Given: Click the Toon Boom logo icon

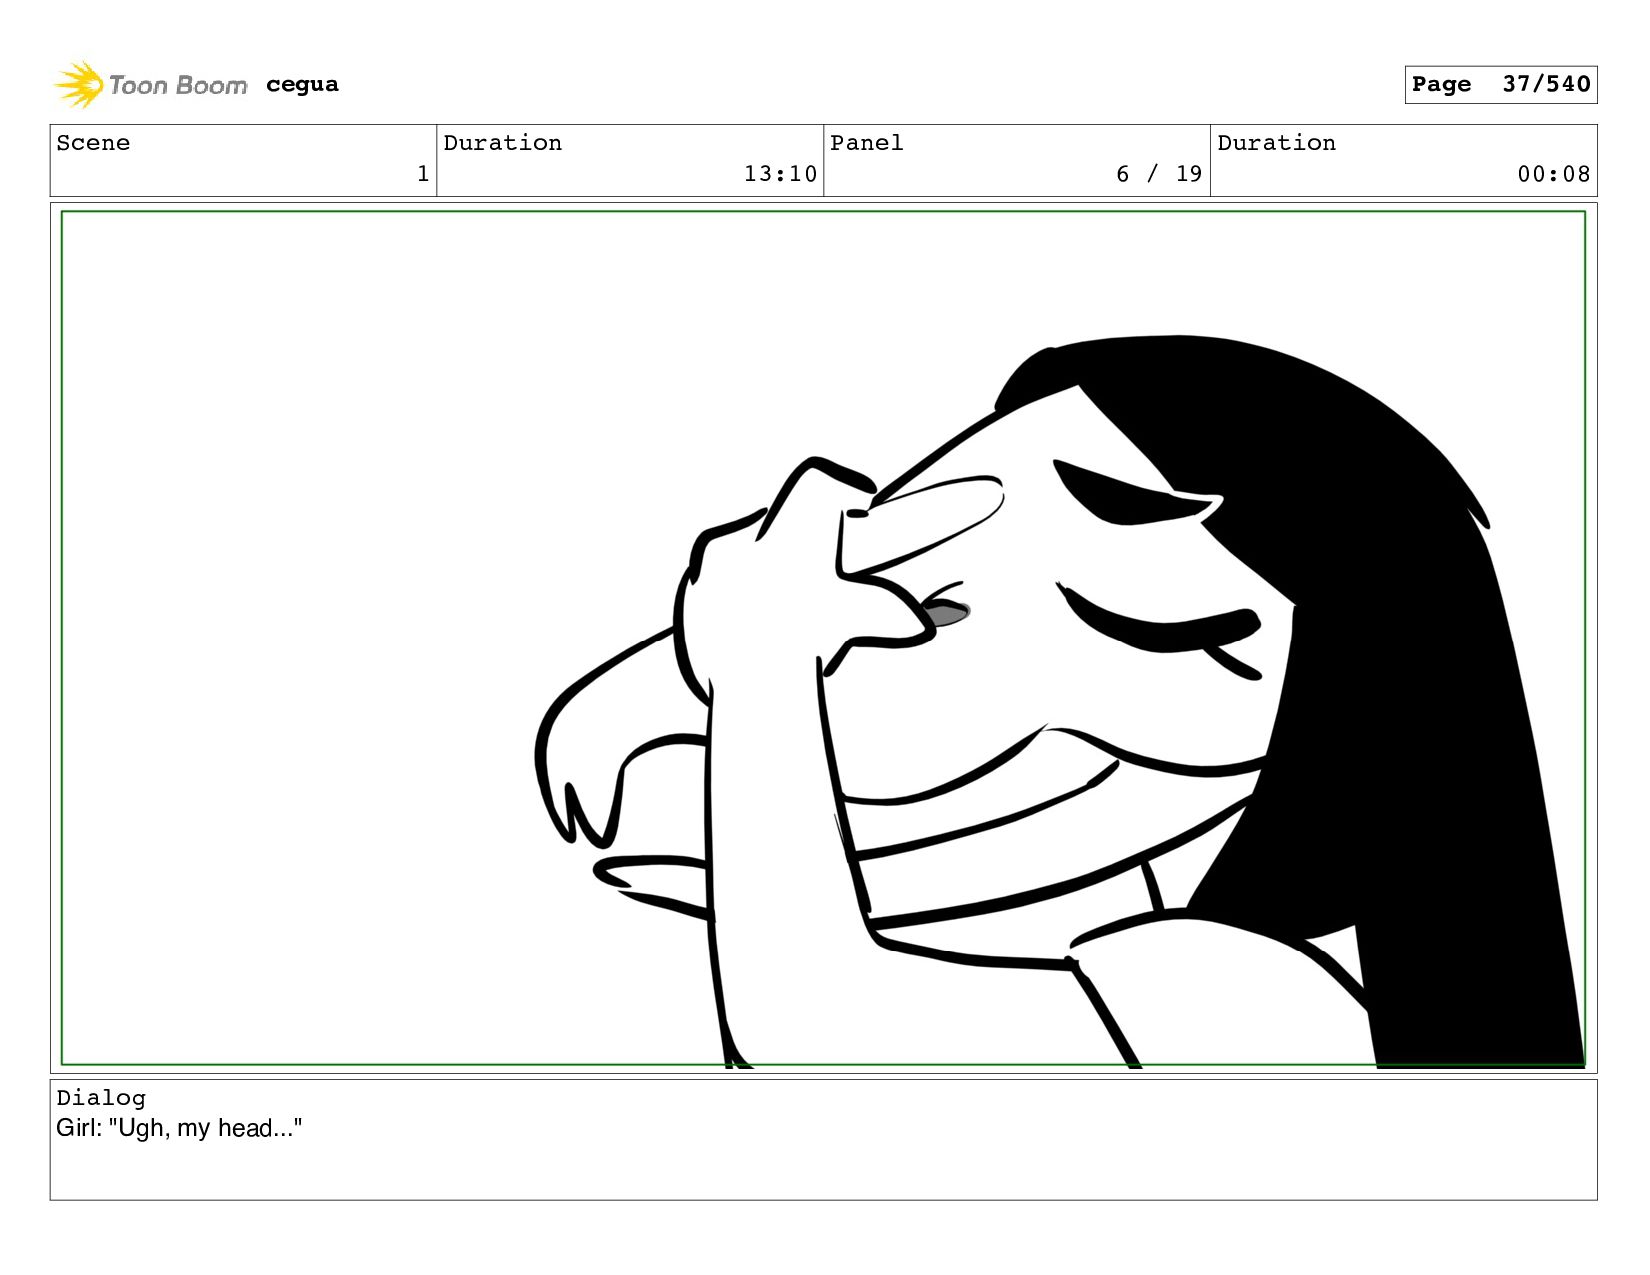Looking at the screenshot, I should 78,85.
